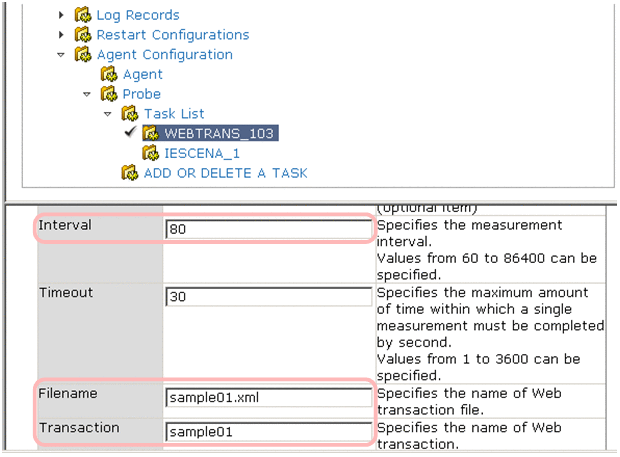Expand the Restart Configurations node
Image resolution: width=620 pixels, height=457 pixels.
62,35
